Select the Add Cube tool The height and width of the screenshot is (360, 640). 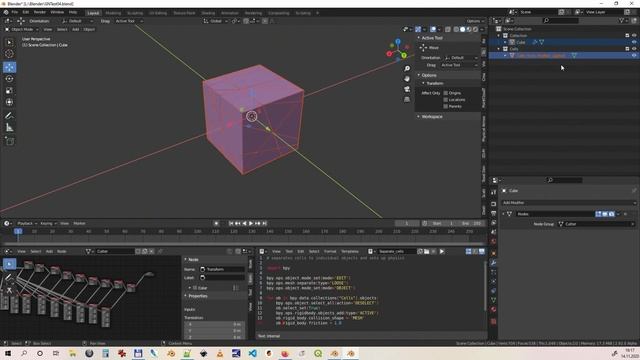point(9,141)
